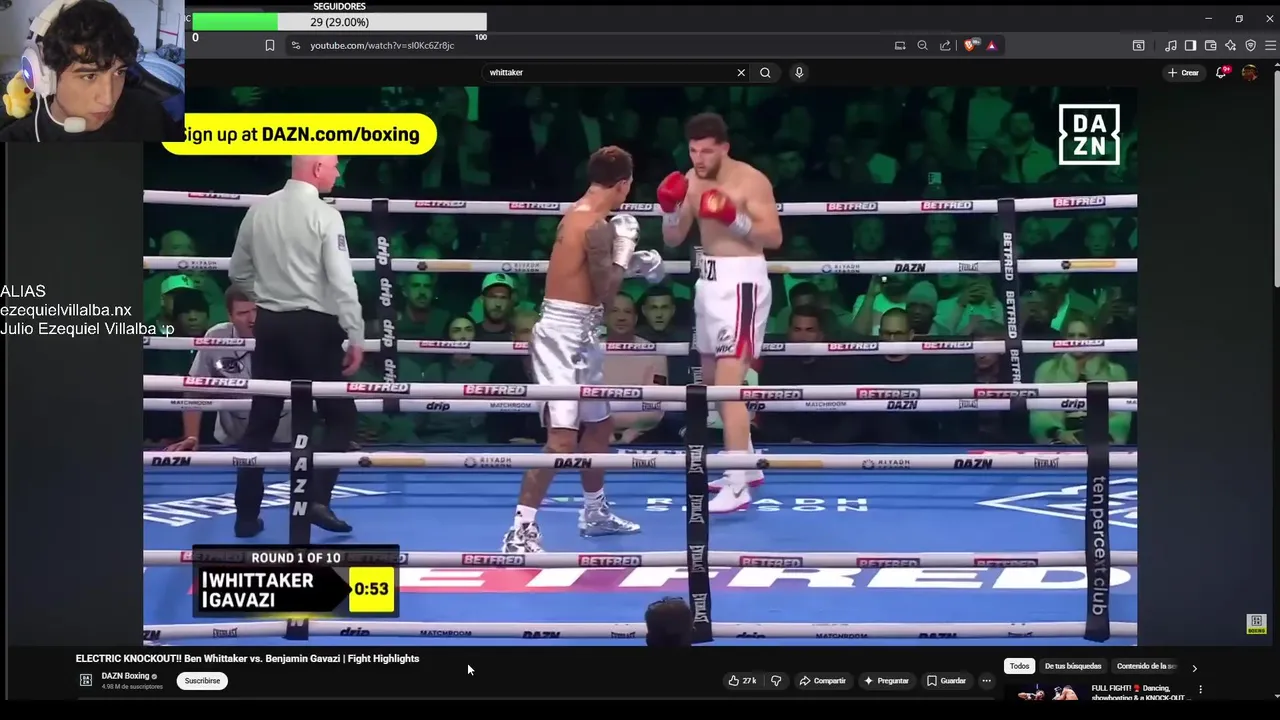Select the Todos filter chip

pyautogui.click(x=1019, y=666)
